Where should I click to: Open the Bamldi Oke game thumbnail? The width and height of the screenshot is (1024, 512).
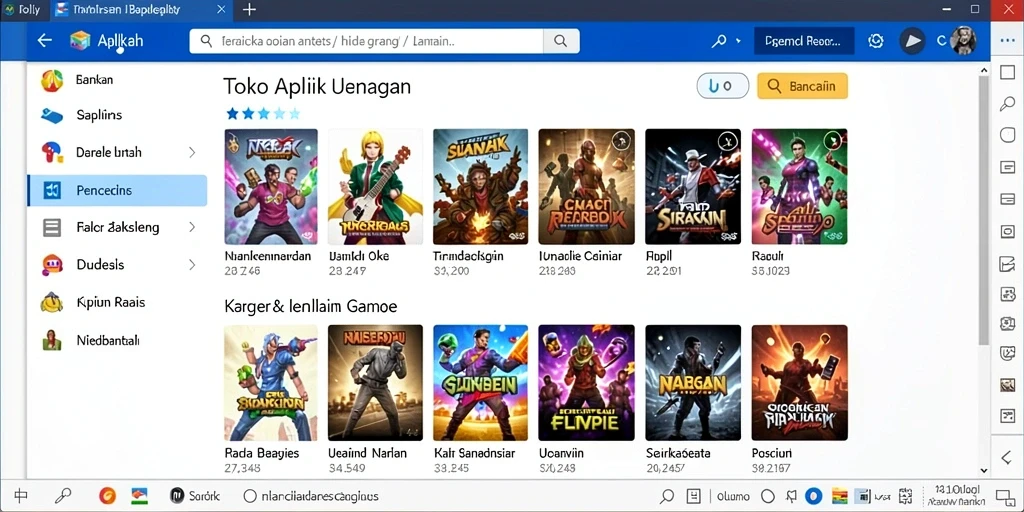(x=375, y=187)
